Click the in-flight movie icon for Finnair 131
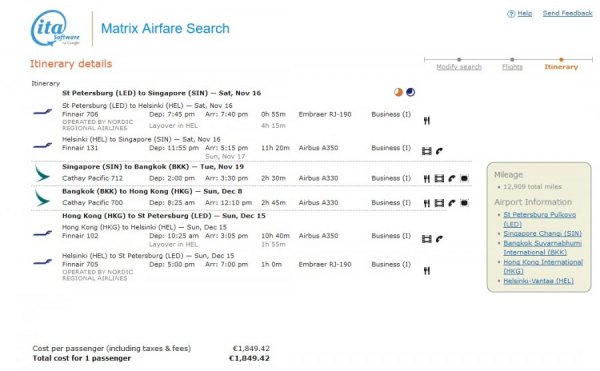Screen dimensions: 600x371 427,151
